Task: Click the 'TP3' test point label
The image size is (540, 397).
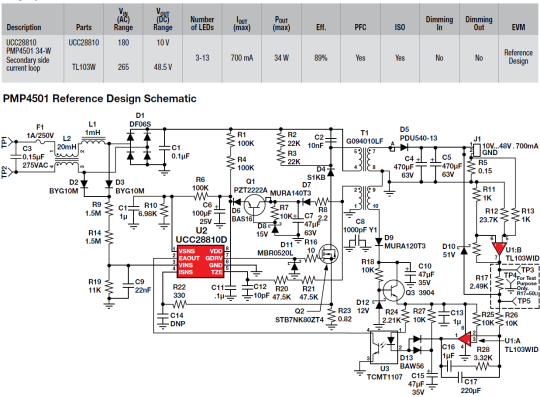Action: [528, 270]
